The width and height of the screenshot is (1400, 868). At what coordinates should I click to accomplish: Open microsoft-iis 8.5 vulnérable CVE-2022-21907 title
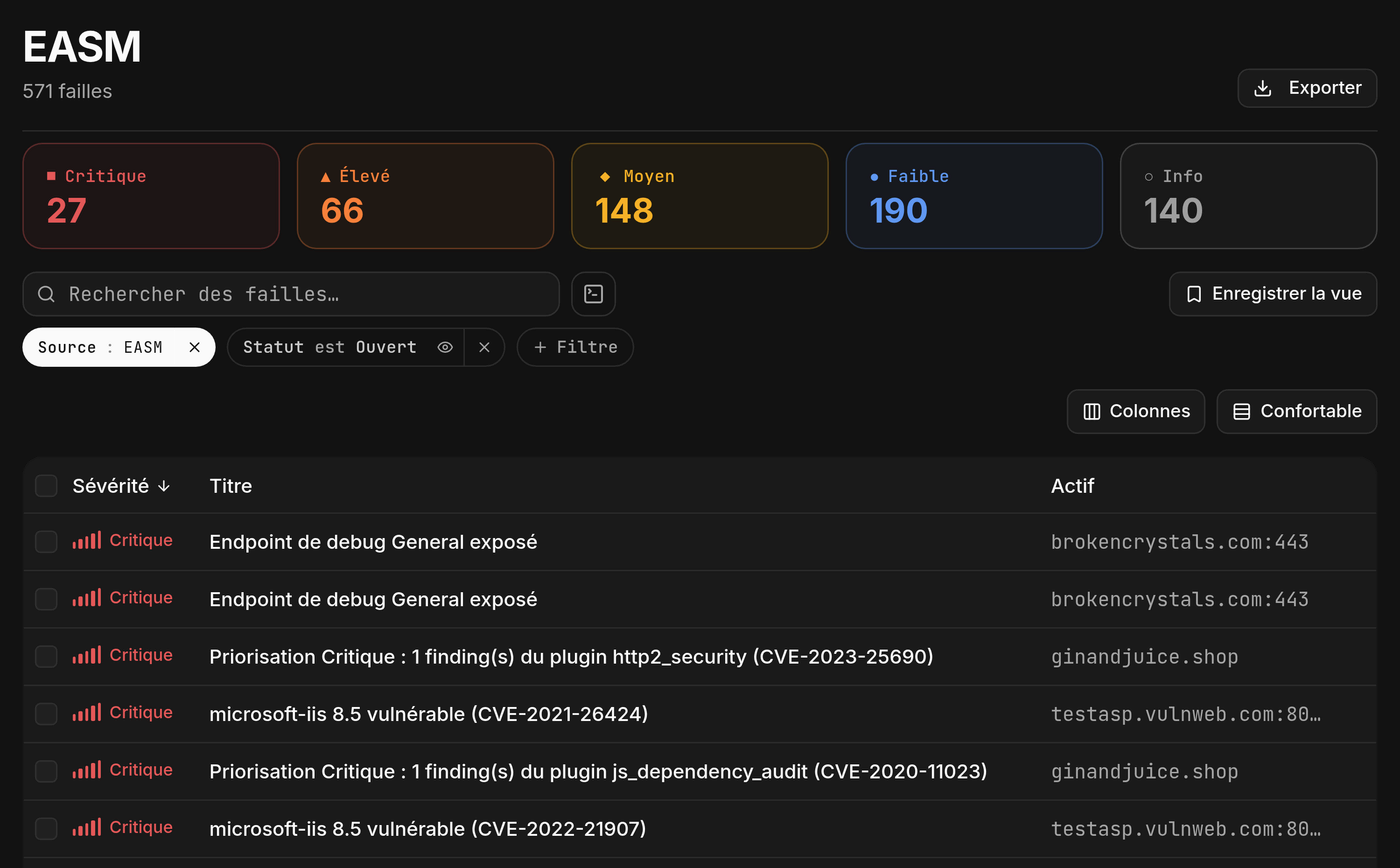click(x=428, y=829)
